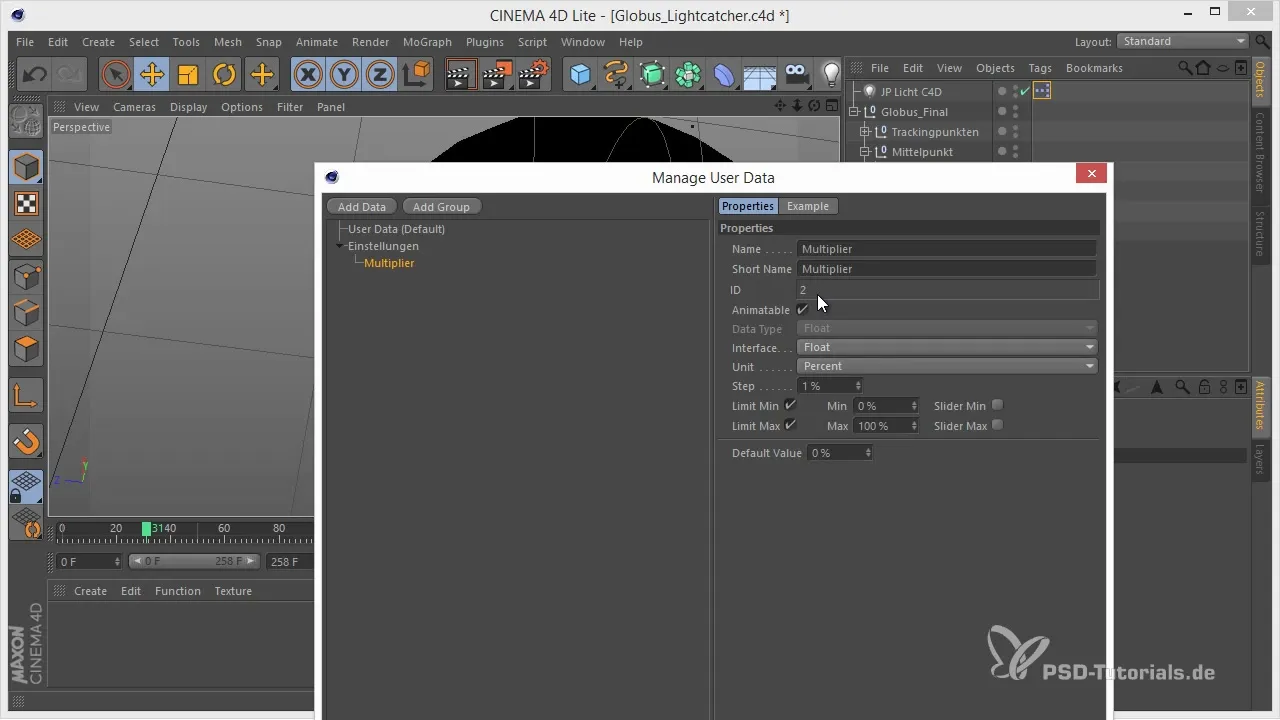The width and height of the screenshot is (1280, 720).
Task: Select the Rotate tool
Action: pos(224,74)
